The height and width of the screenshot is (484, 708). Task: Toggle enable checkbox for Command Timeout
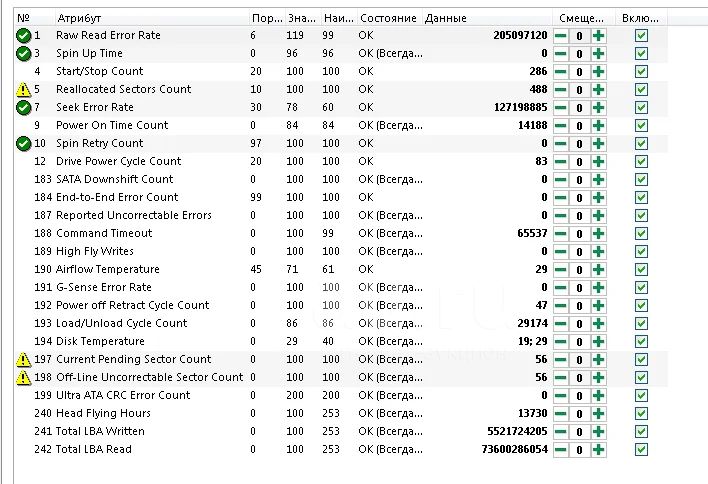(x=641, y=234)
